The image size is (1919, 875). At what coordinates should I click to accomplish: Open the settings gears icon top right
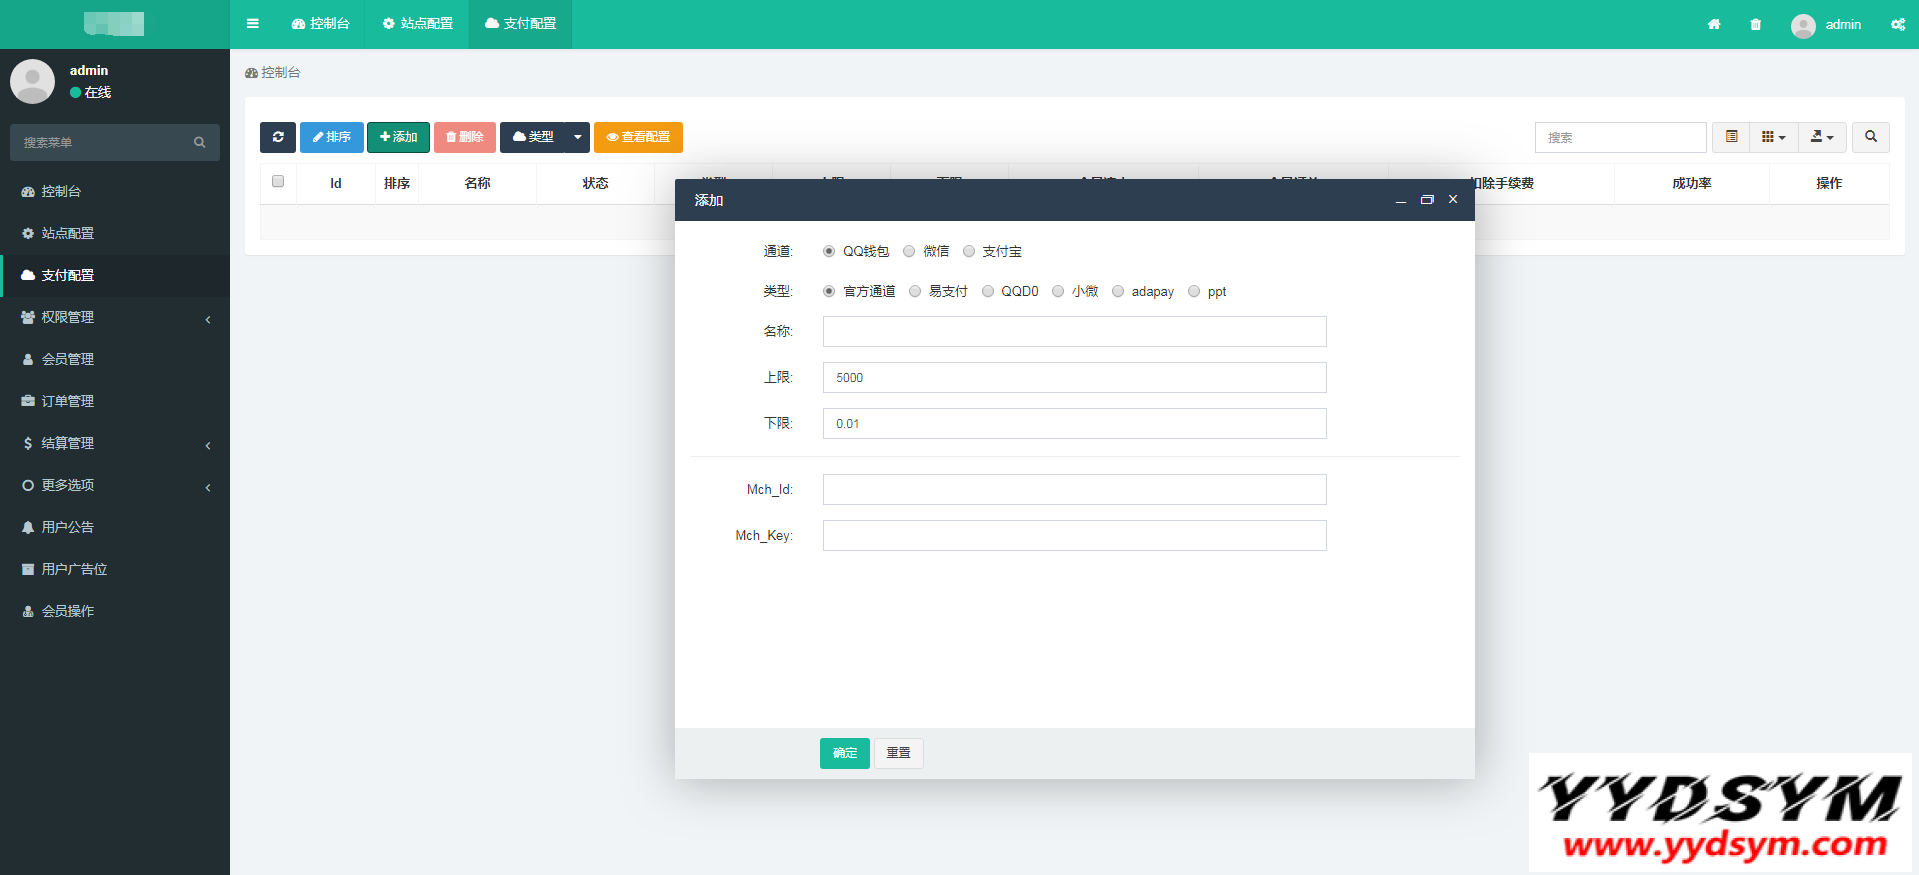1897,24
